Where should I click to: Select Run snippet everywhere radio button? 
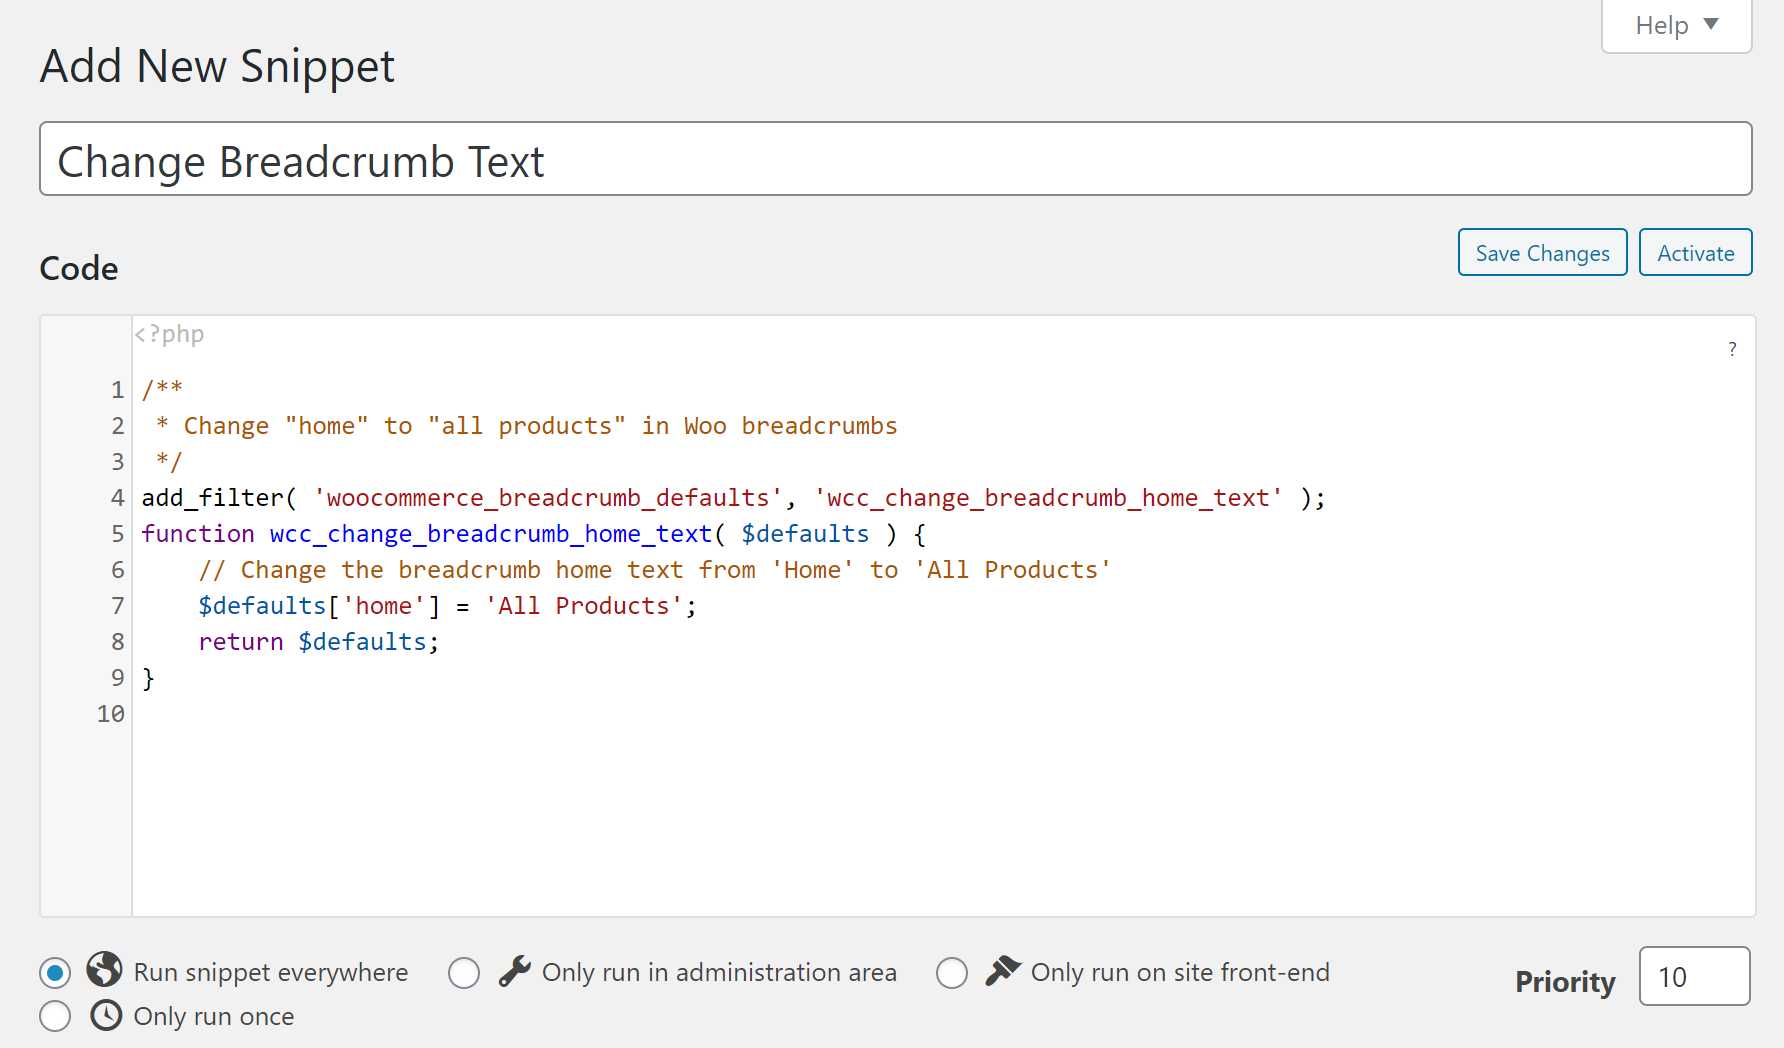55,972
